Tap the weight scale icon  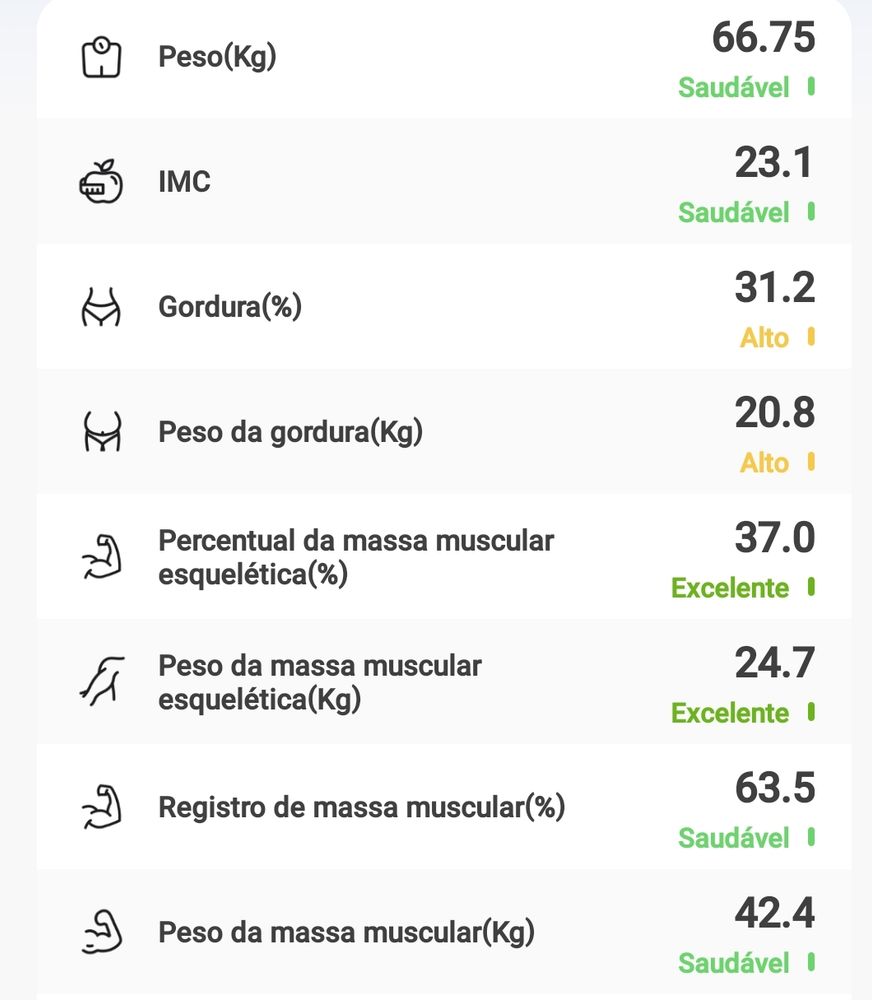(100, 57)
